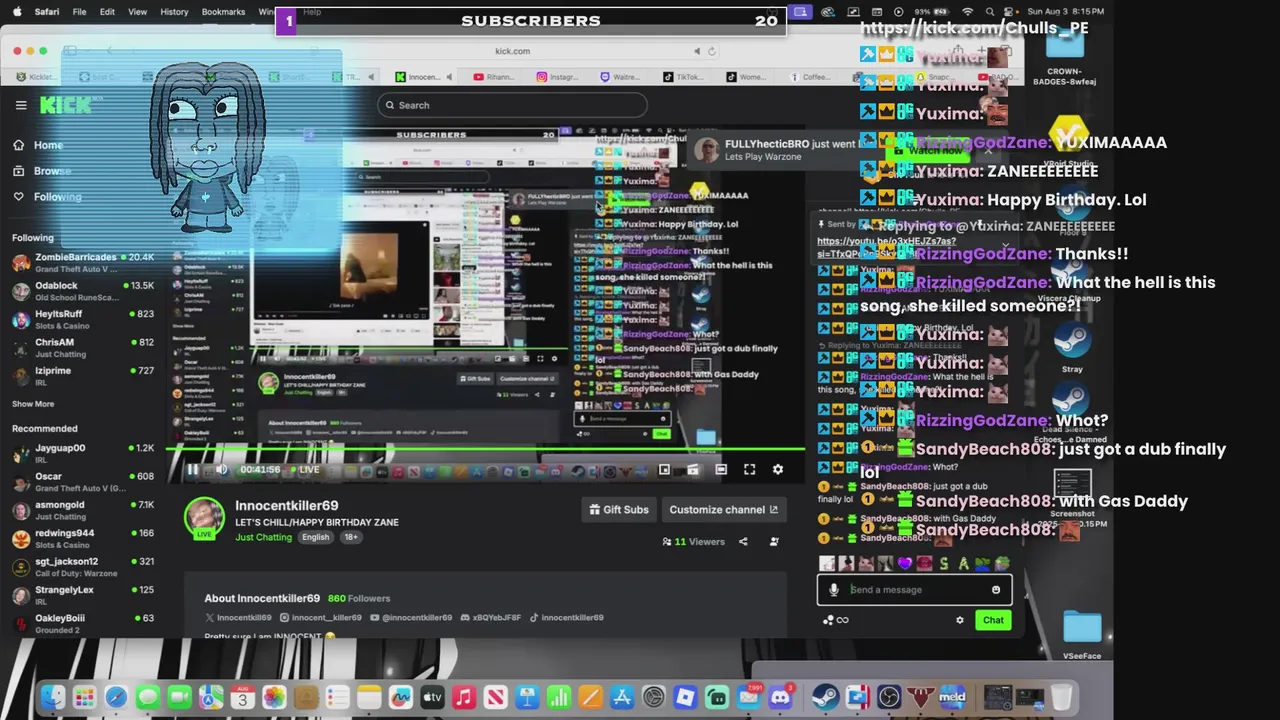The image size is (1280, 720).
Task: Open Apple TV app in Dock
Action: [432, 697]
